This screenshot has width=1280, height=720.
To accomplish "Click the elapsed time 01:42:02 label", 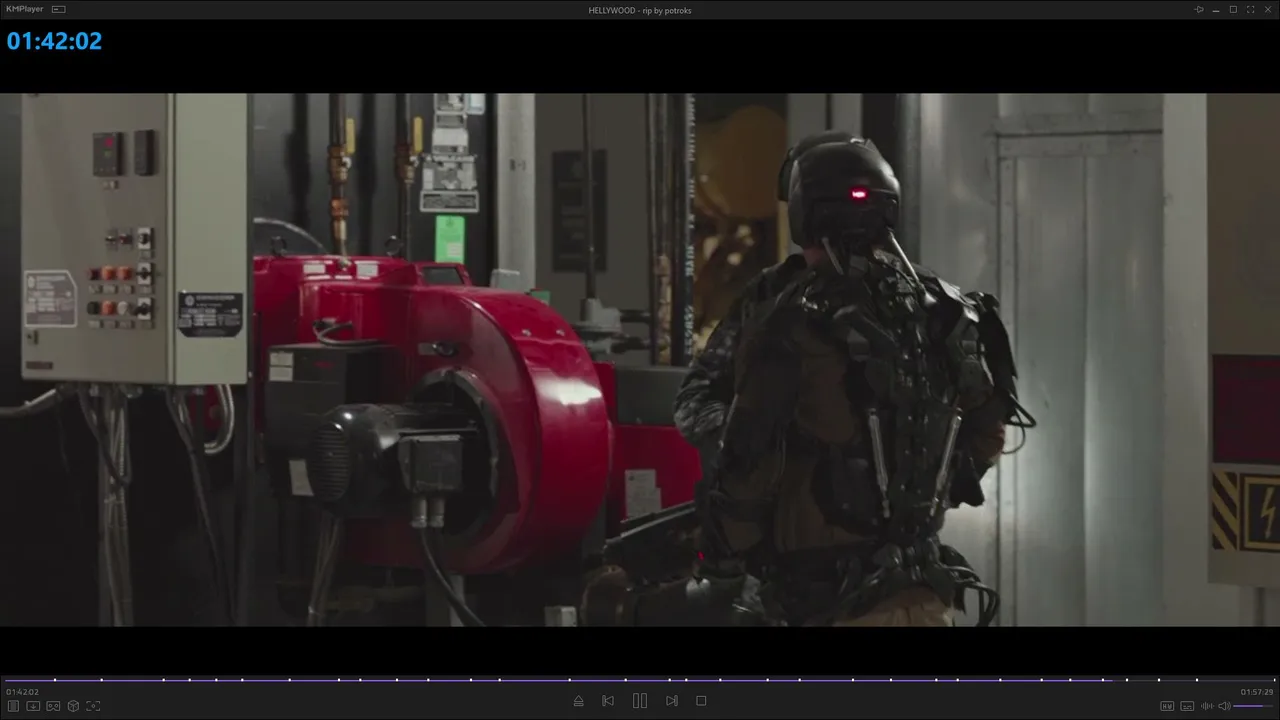I will click(22, 692).
